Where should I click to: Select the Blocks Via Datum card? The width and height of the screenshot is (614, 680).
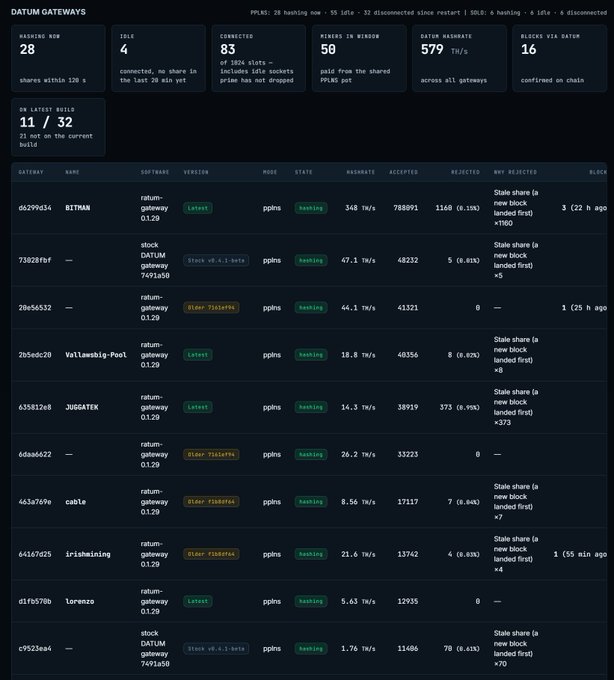tap(559, 58)
